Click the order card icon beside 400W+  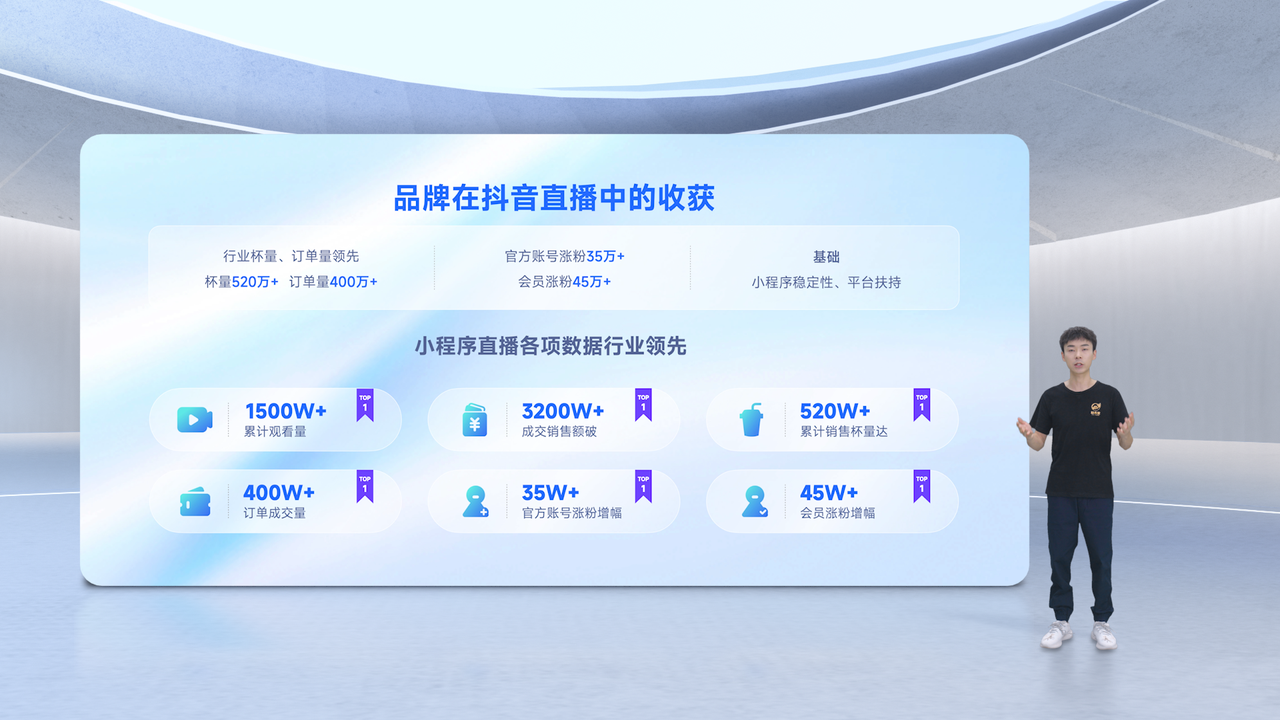tap(195, 501)
